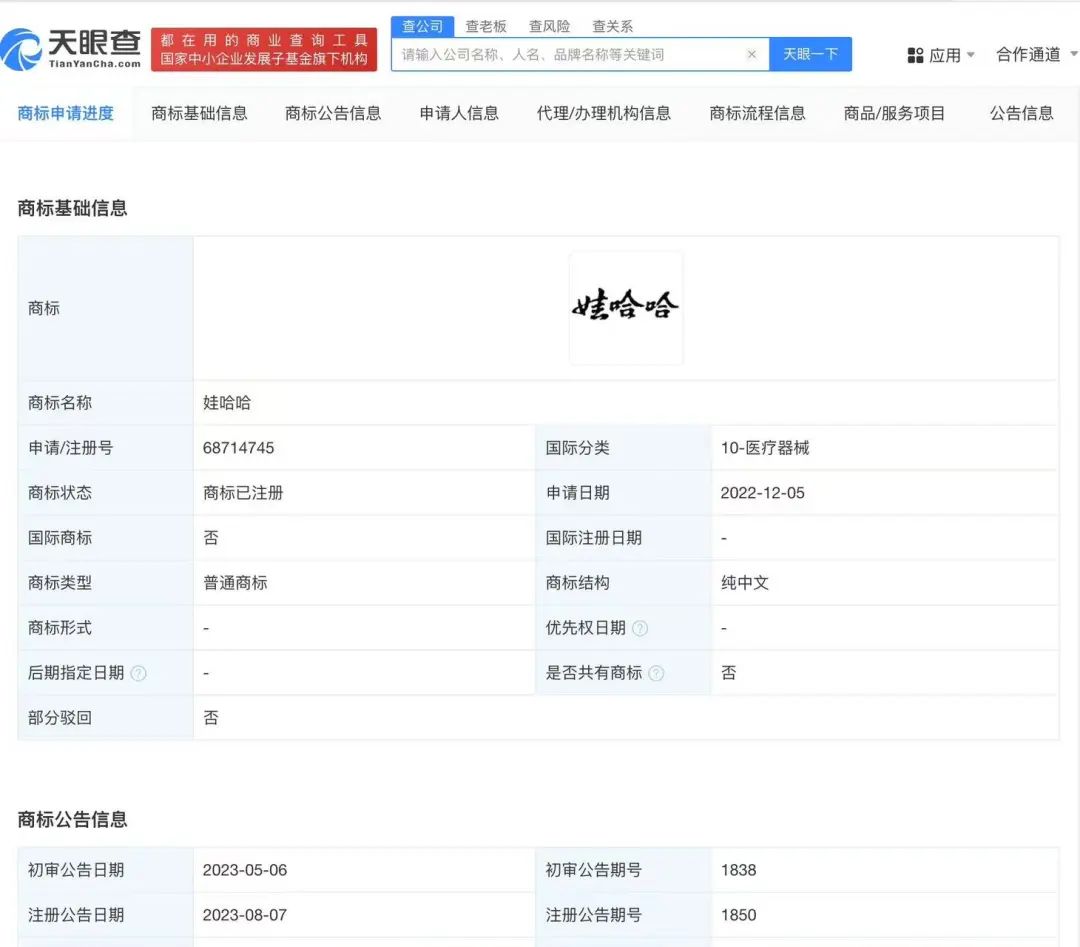Click the 娃哈哈 trademark name value
The width and height of the screenshot is (1080, 947).
coord(227,403)
